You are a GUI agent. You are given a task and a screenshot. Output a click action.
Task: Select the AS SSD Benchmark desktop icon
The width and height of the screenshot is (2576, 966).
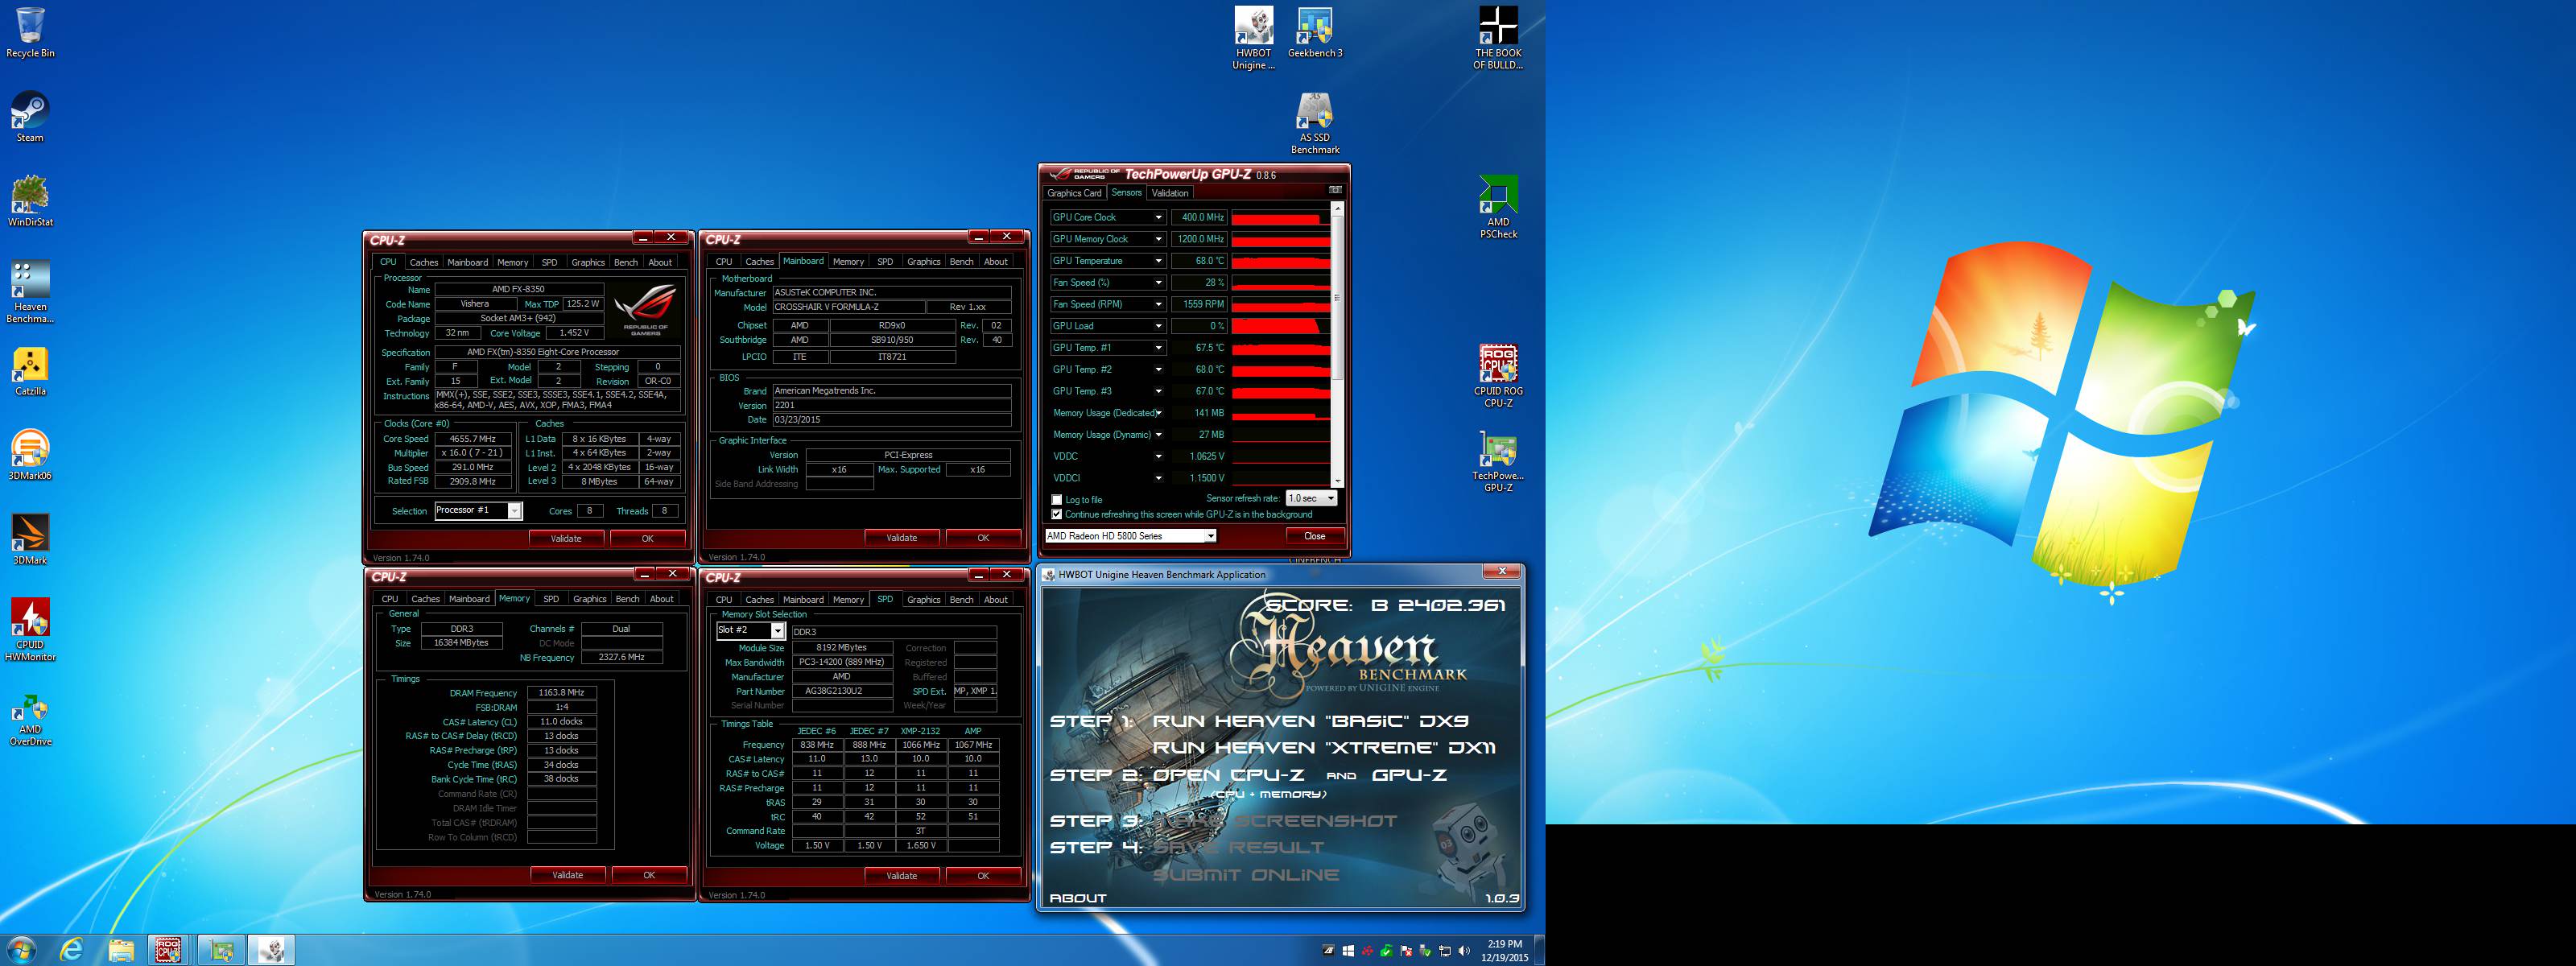pos(1315,123)
